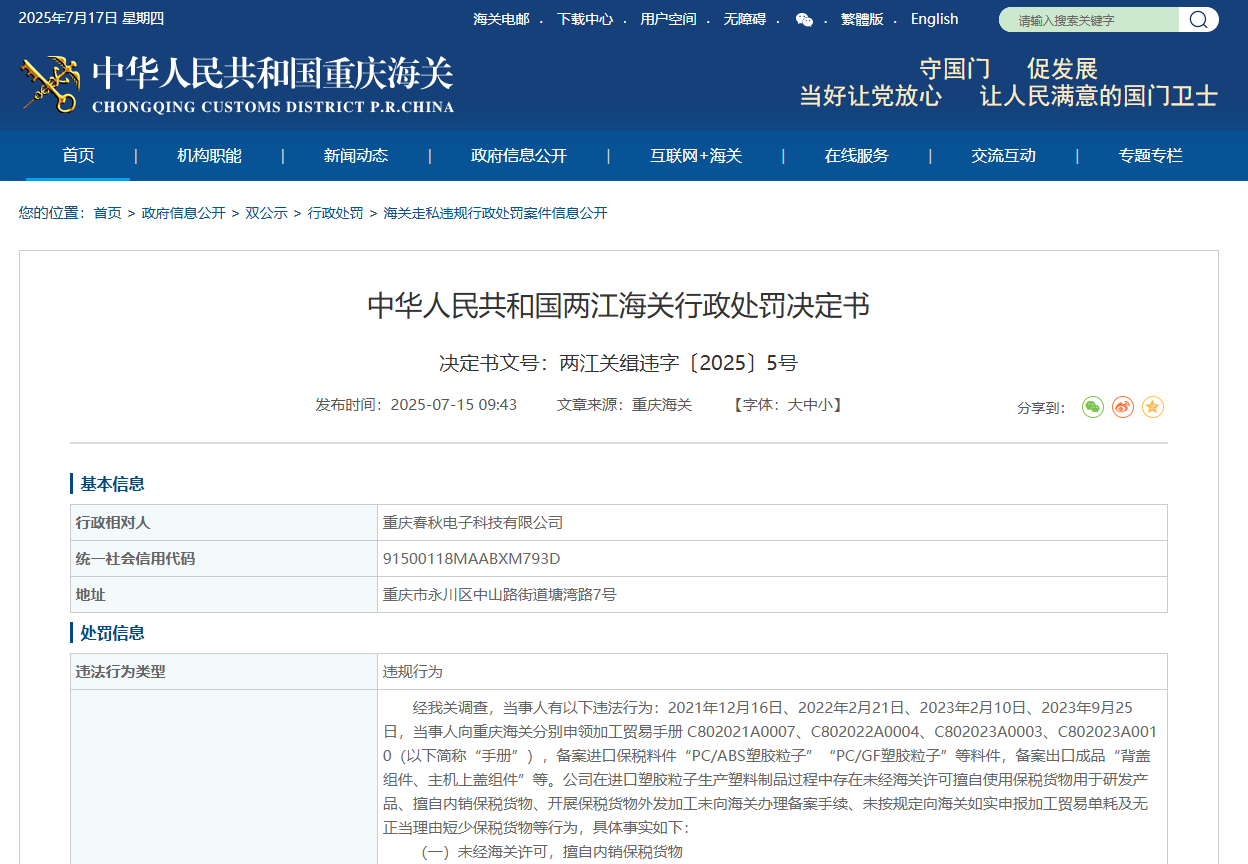Share to QZone star icon

pos(1153,407)
